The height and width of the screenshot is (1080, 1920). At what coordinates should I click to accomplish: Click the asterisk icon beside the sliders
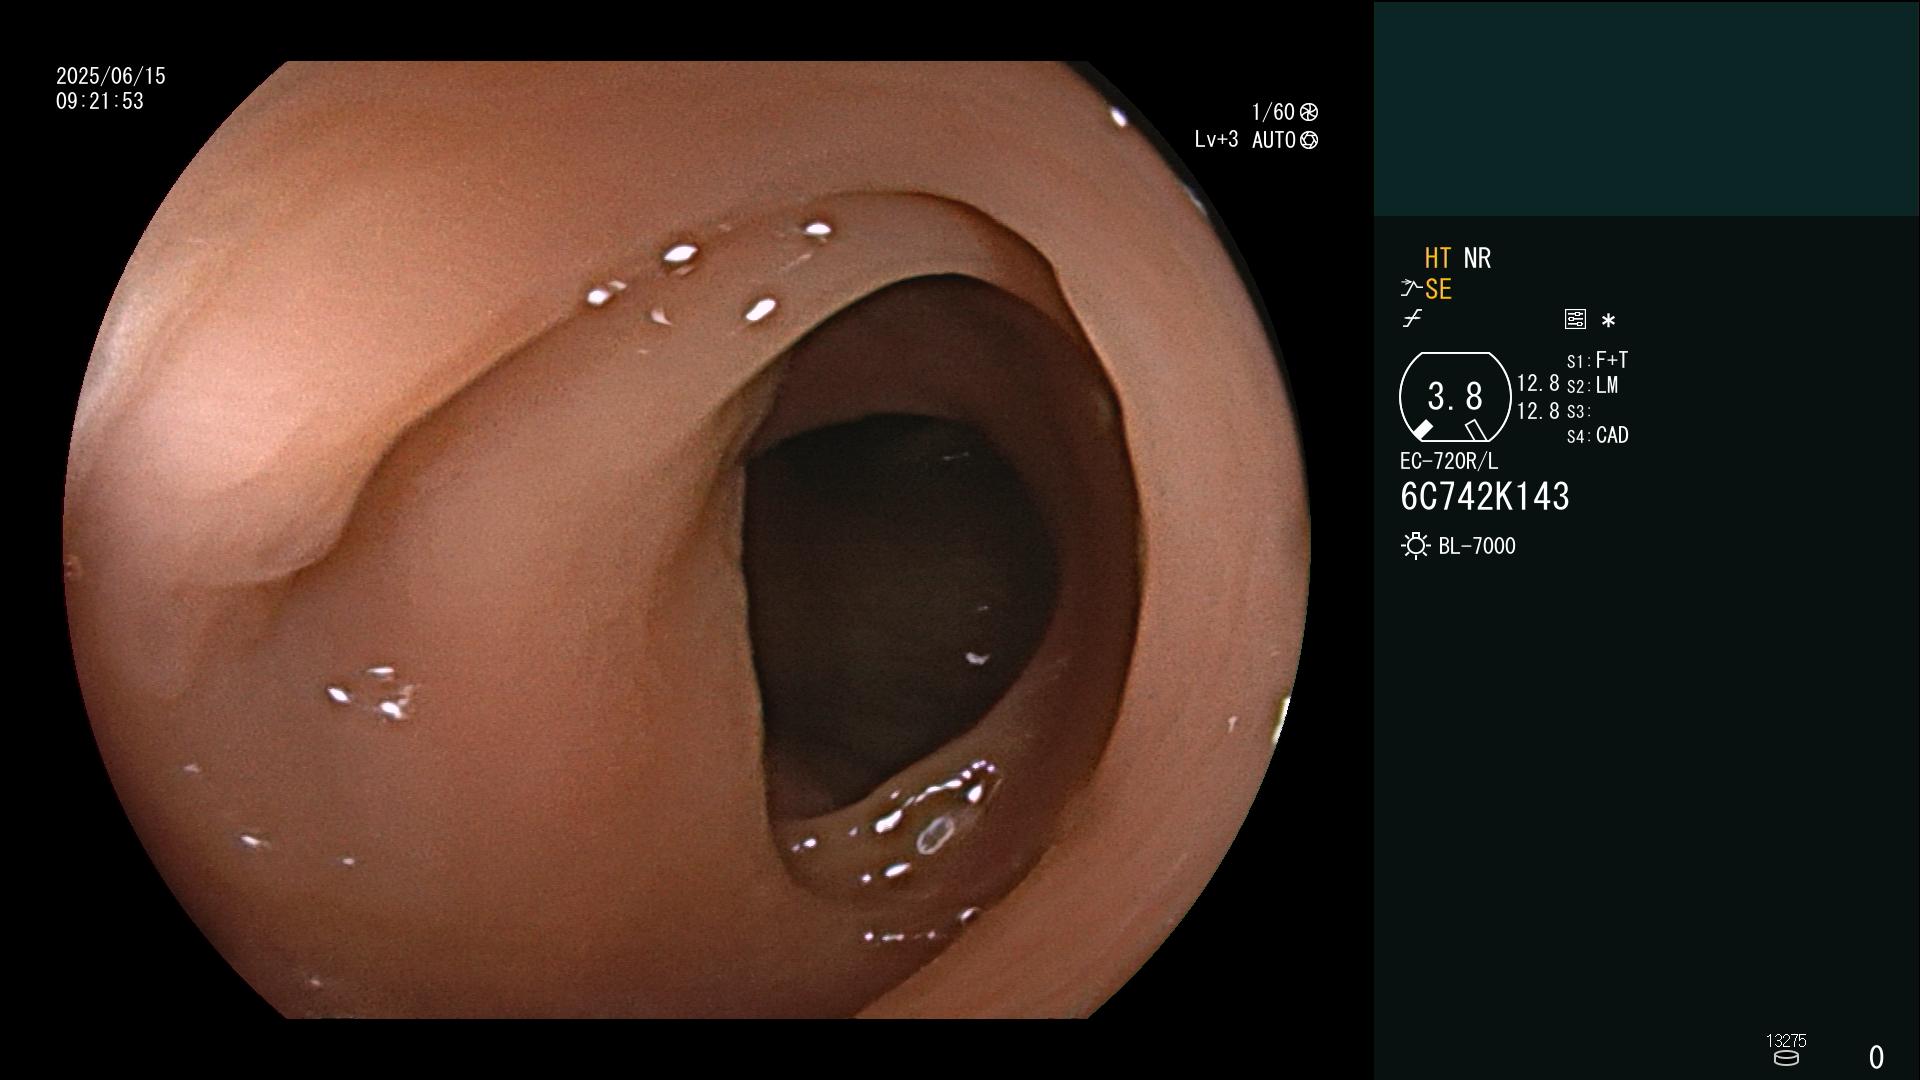[1608, 321]
